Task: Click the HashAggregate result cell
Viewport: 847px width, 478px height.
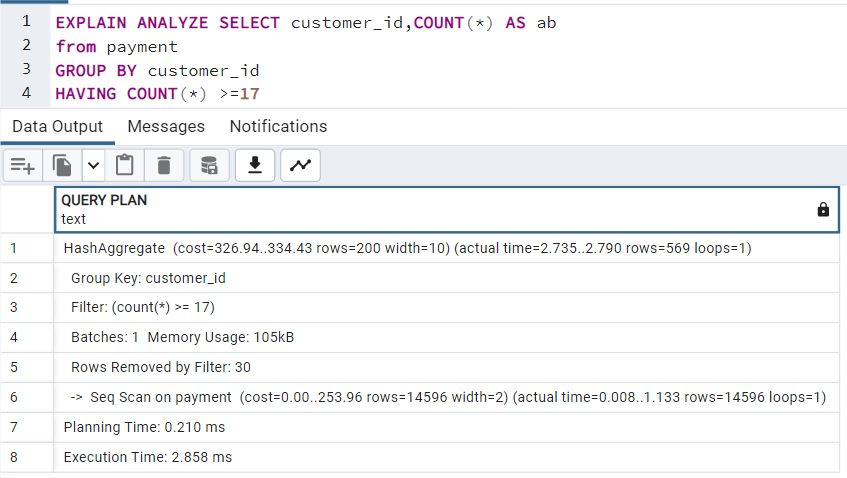Action: (x=447, y=248)
